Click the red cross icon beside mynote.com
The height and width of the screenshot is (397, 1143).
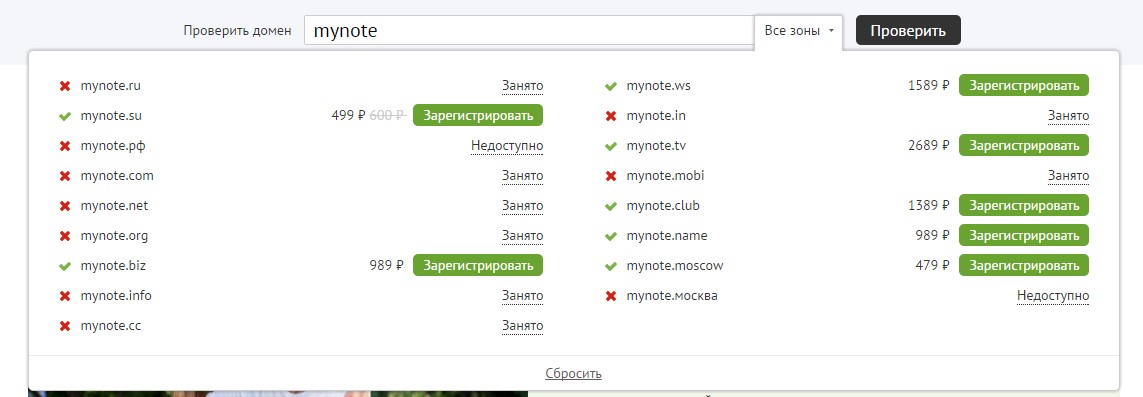[65, 176]
